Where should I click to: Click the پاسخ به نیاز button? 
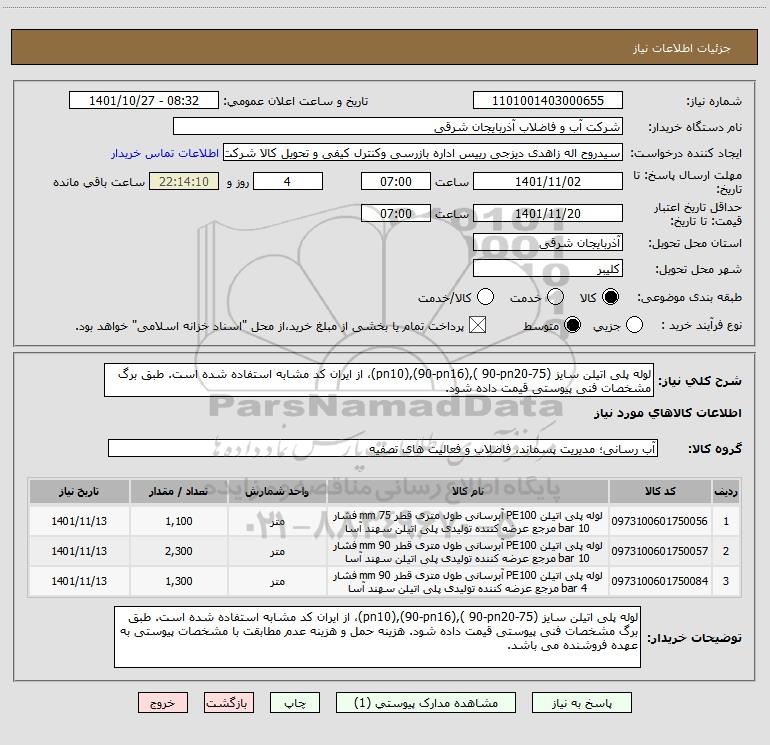click(582, 703)
